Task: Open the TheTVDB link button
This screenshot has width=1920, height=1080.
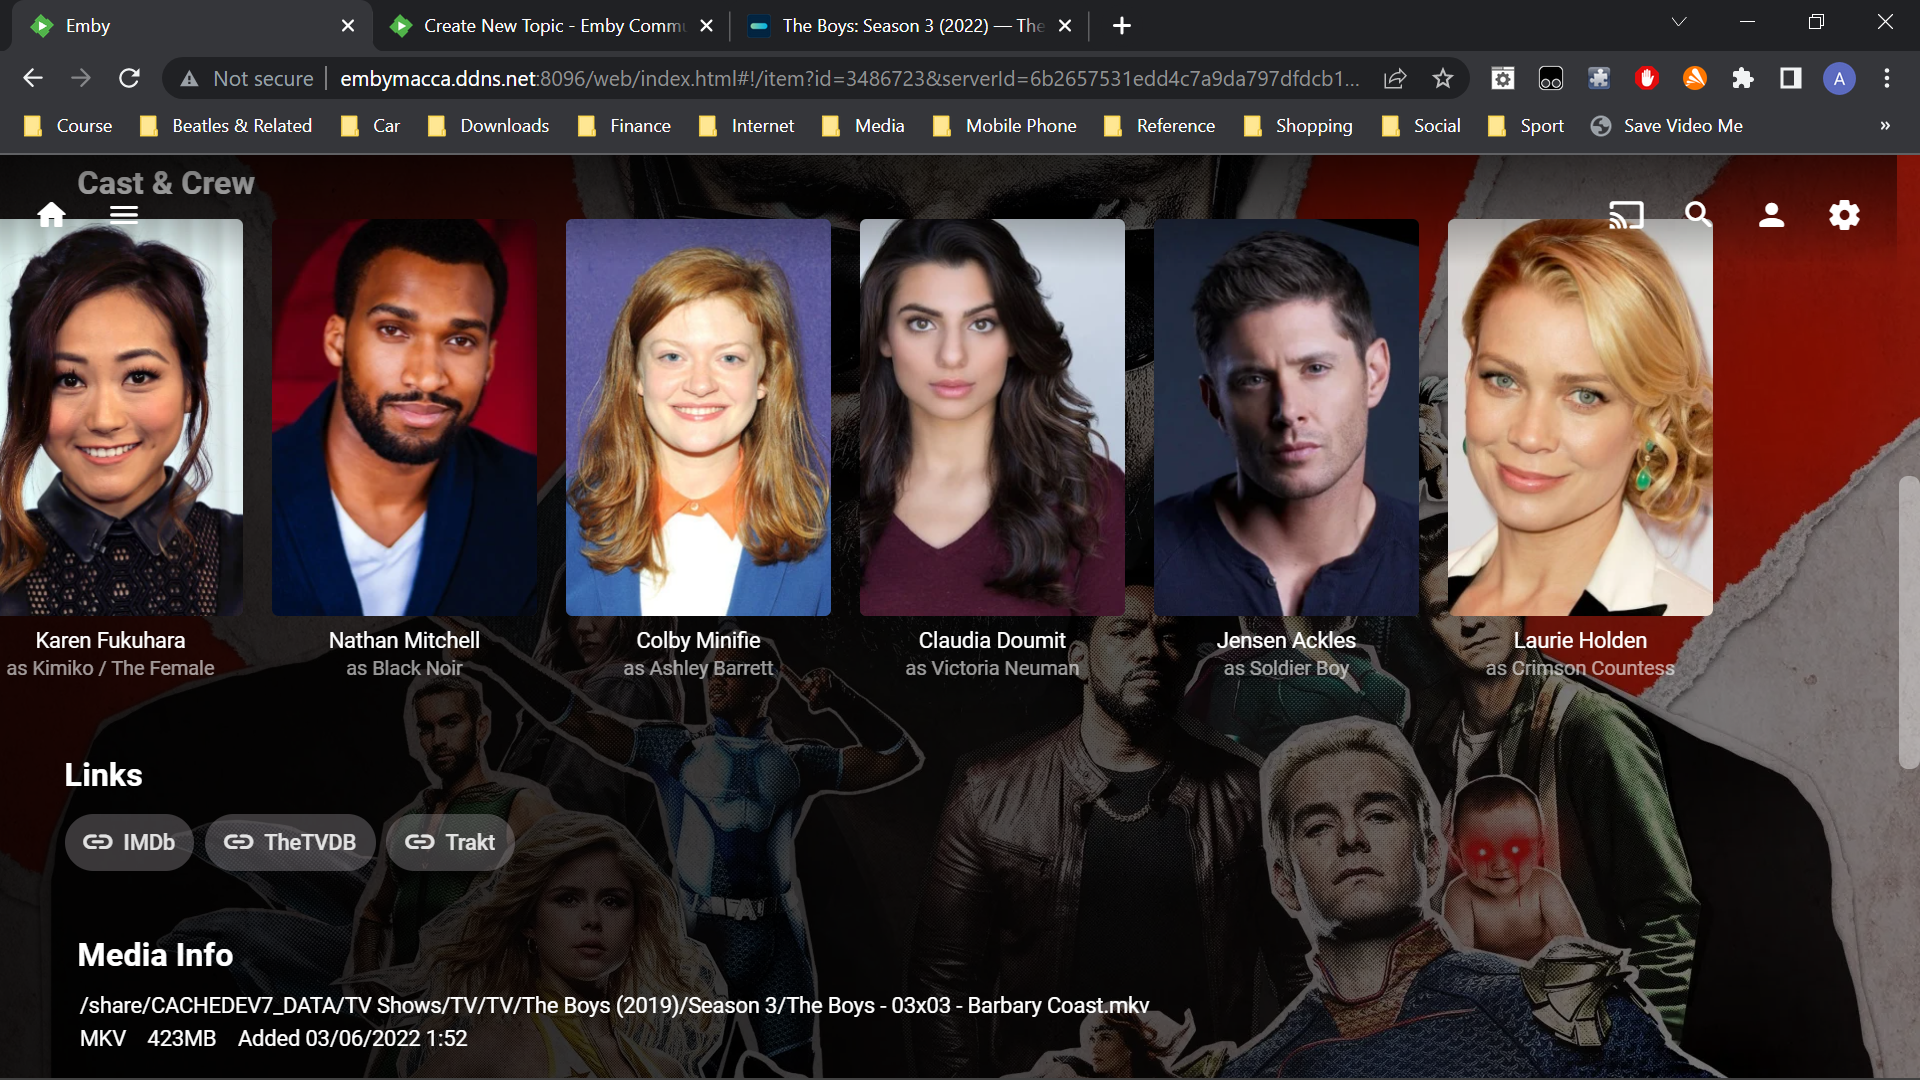Action: (290, 842)
